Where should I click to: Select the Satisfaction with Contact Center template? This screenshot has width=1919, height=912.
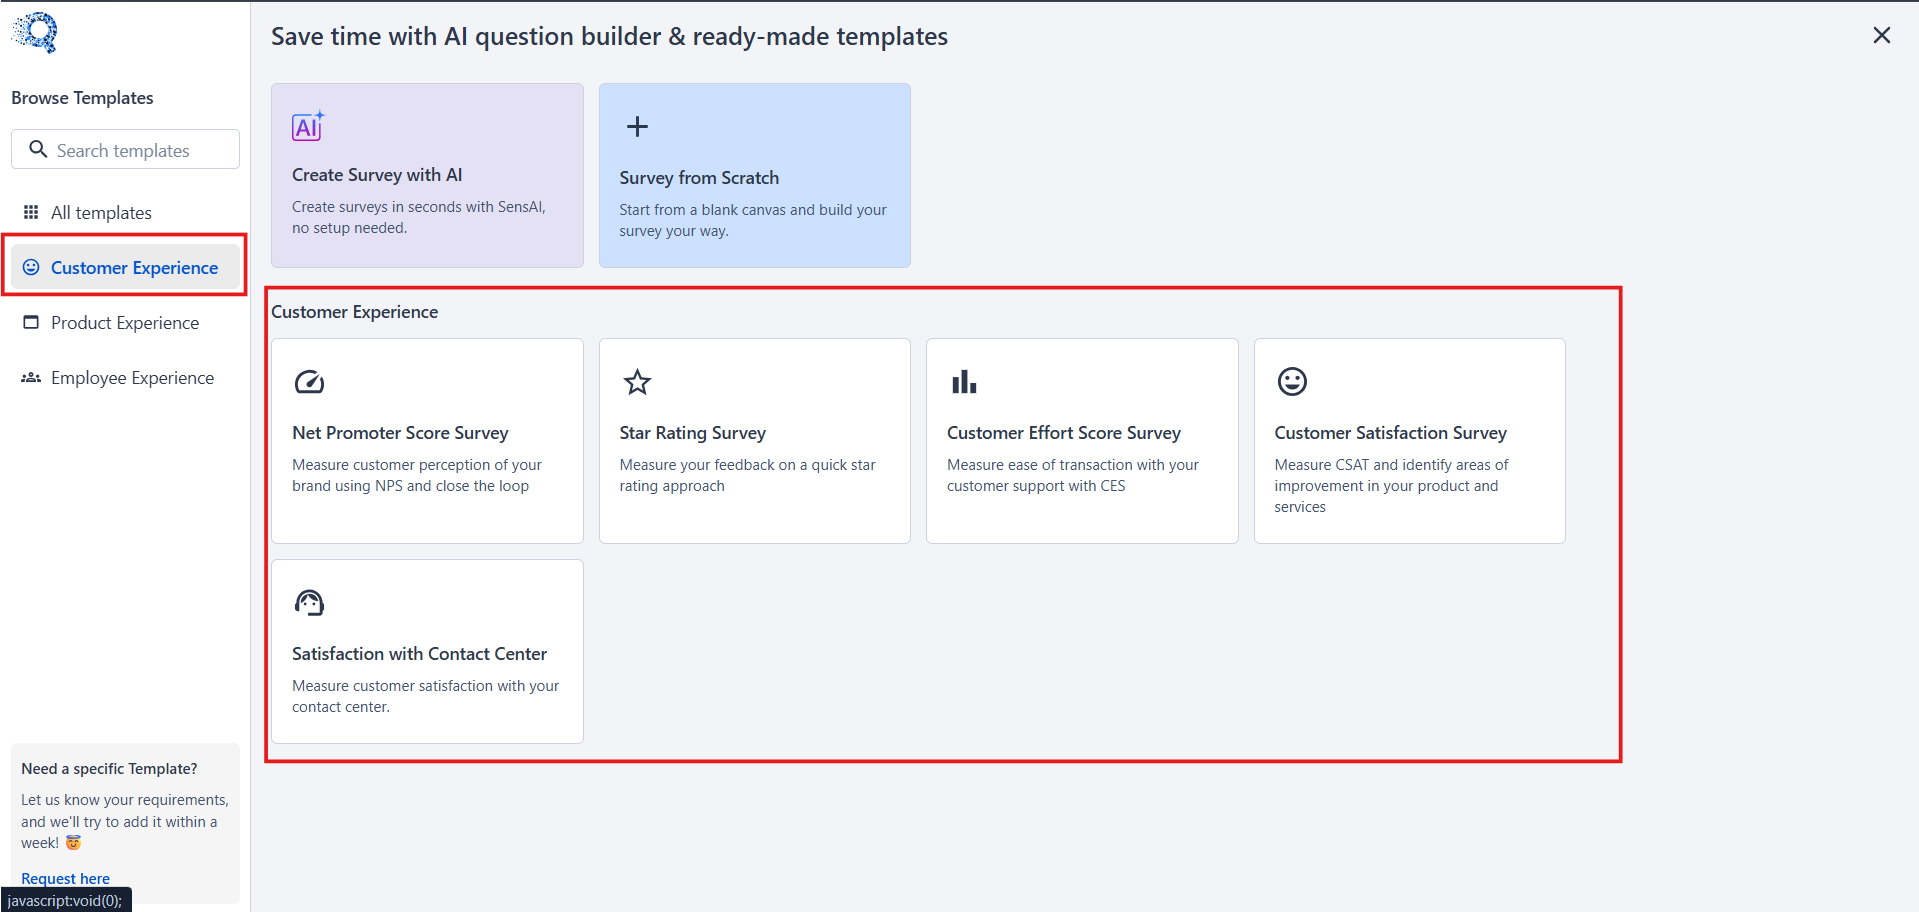(x=427, y=651)
